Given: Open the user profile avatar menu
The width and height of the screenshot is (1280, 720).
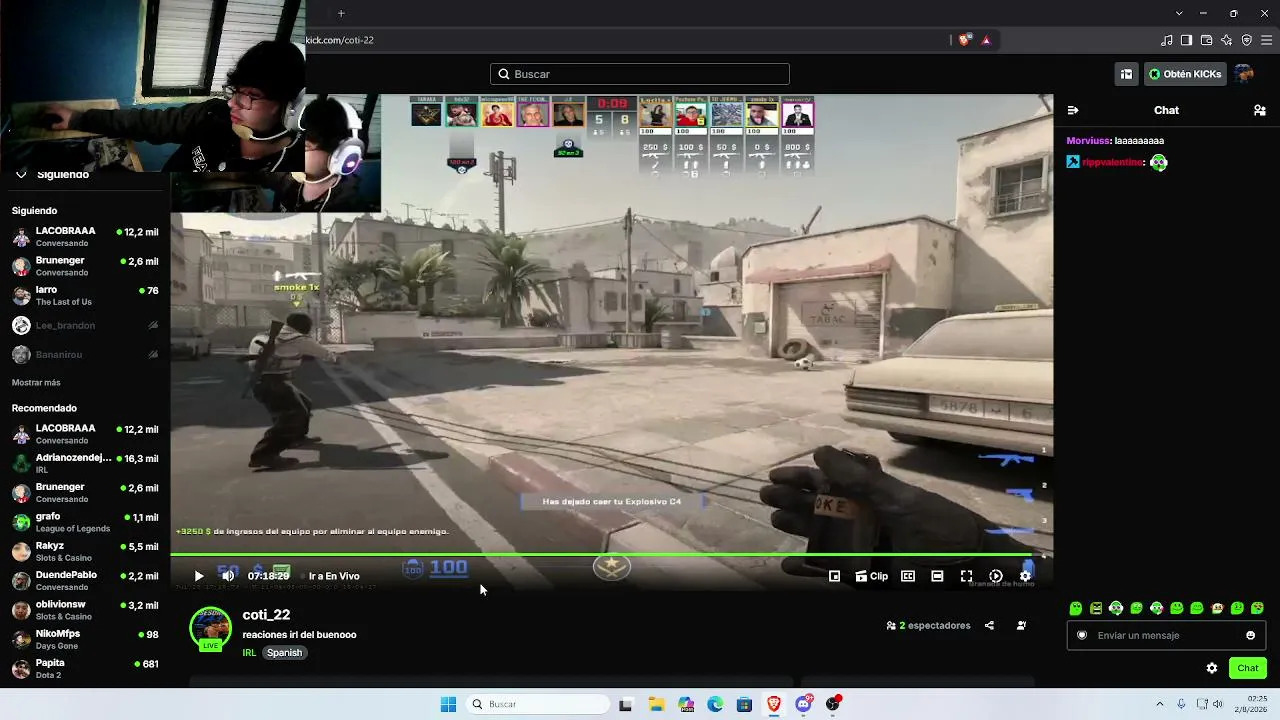Looking at the screenshot, I should 1244,74.
